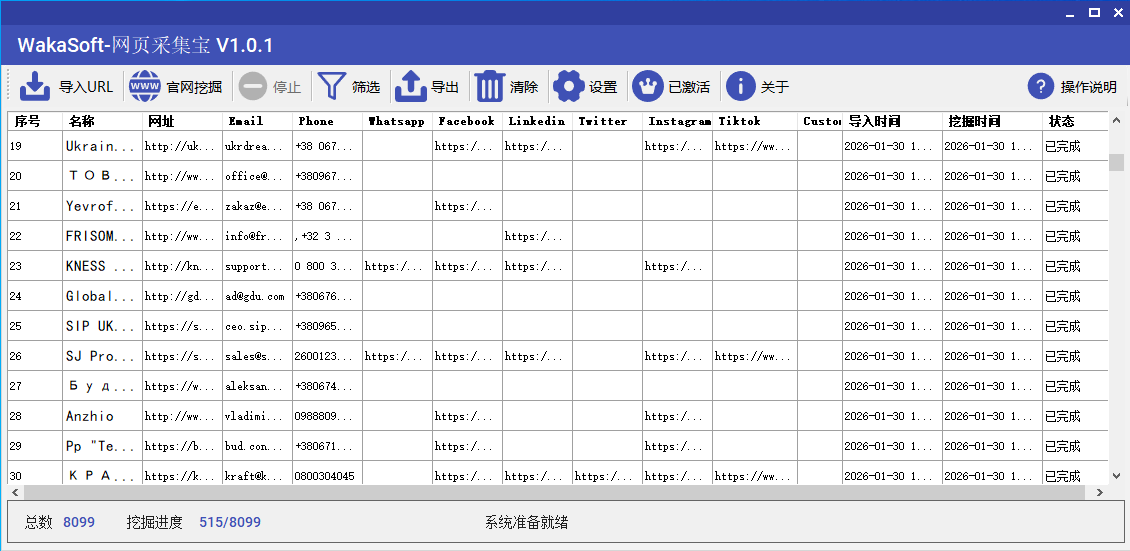Select the Anzhio name cell
This screenshot has height=551, width=1130.
(91, 416)
